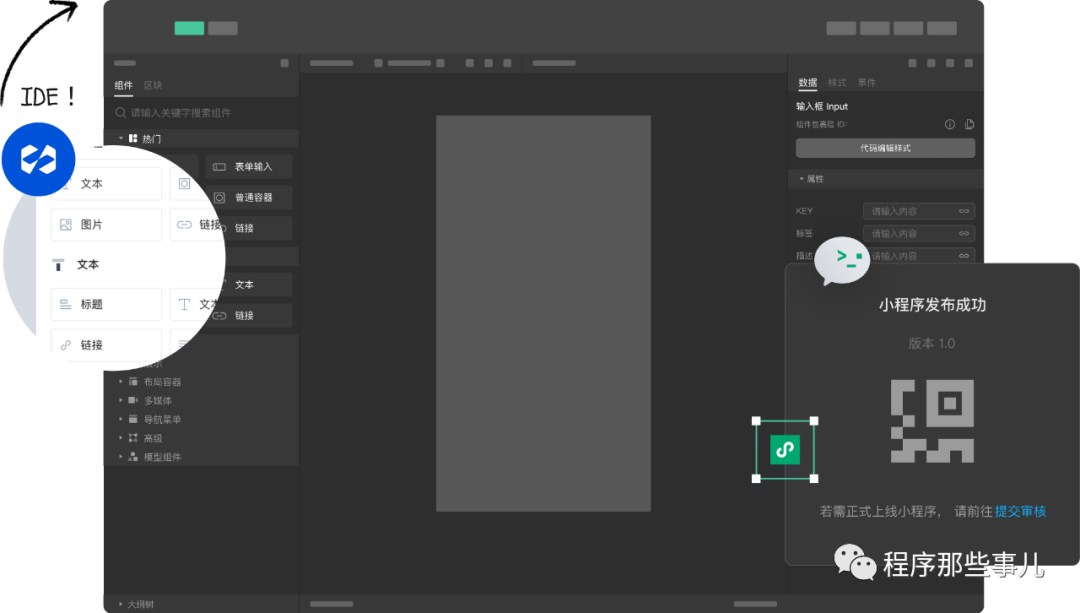1080x613 pixels.
Task: Switch to the 组件 tab
Action: tap(123, 85)
